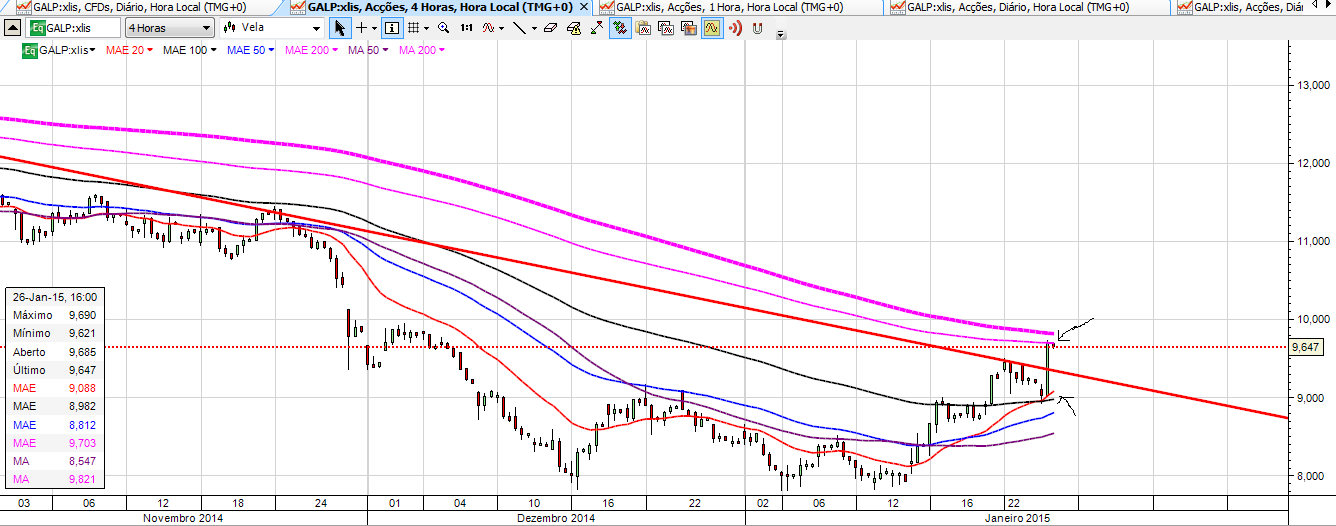Click the 9,647 last price label

click(1307, 347)
